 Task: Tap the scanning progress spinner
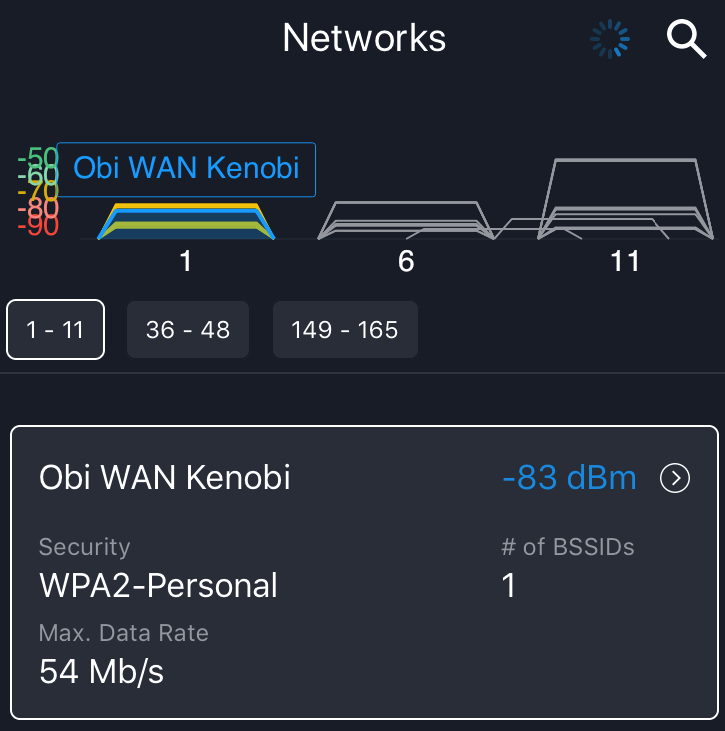click(x=610, y=39)
